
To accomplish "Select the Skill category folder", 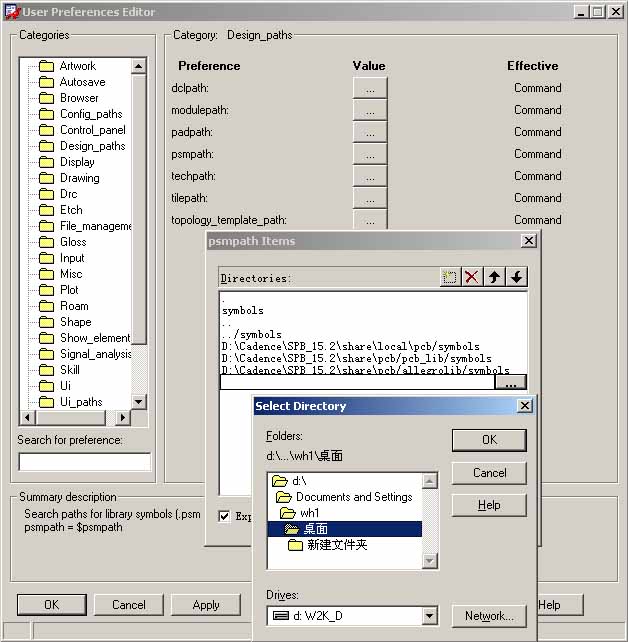I will point(59,370).
